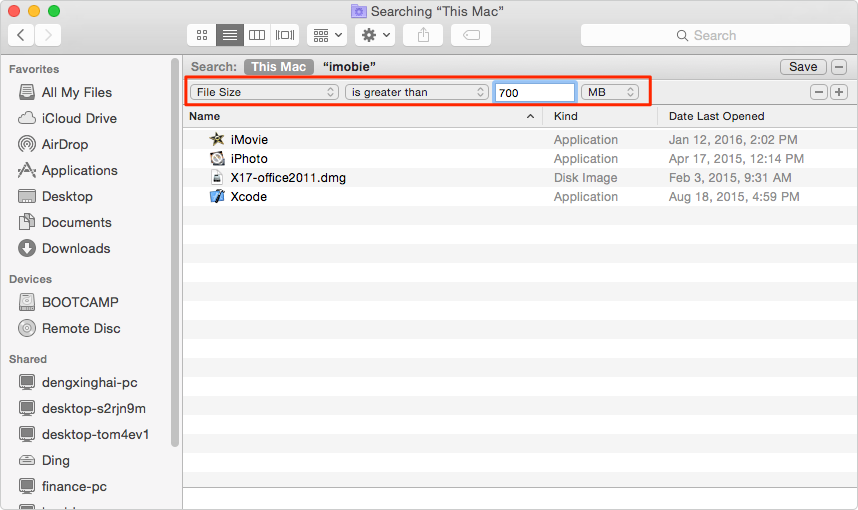This screenshot has width=858, height=510.
Task: Open the 'is greater than' comparison dropdown
Action: click(x=417, y=92)
